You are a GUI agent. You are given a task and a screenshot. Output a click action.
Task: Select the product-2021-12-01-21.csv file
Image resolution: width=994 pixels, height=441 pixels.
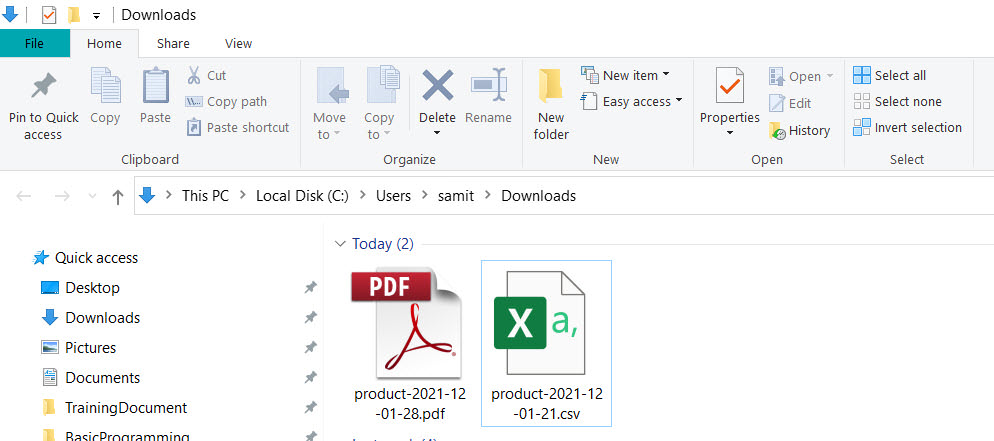546,343
